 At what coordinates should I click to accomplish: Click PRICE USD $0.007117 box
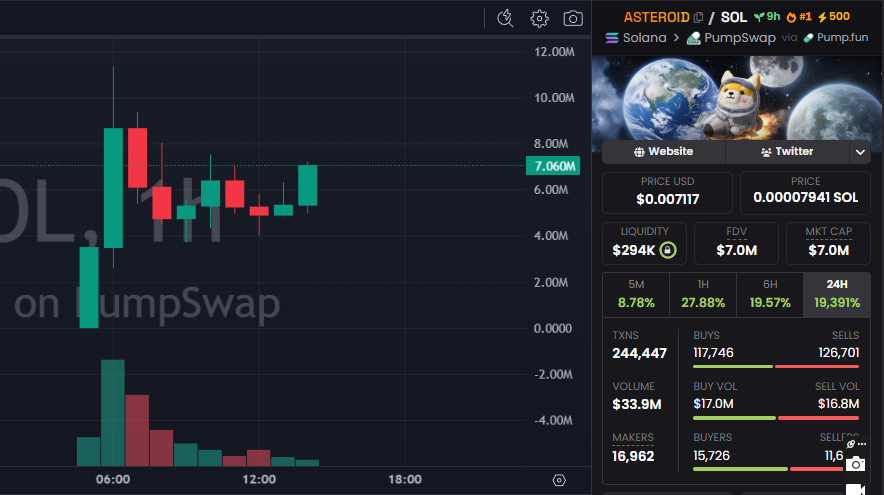[668, 193]
